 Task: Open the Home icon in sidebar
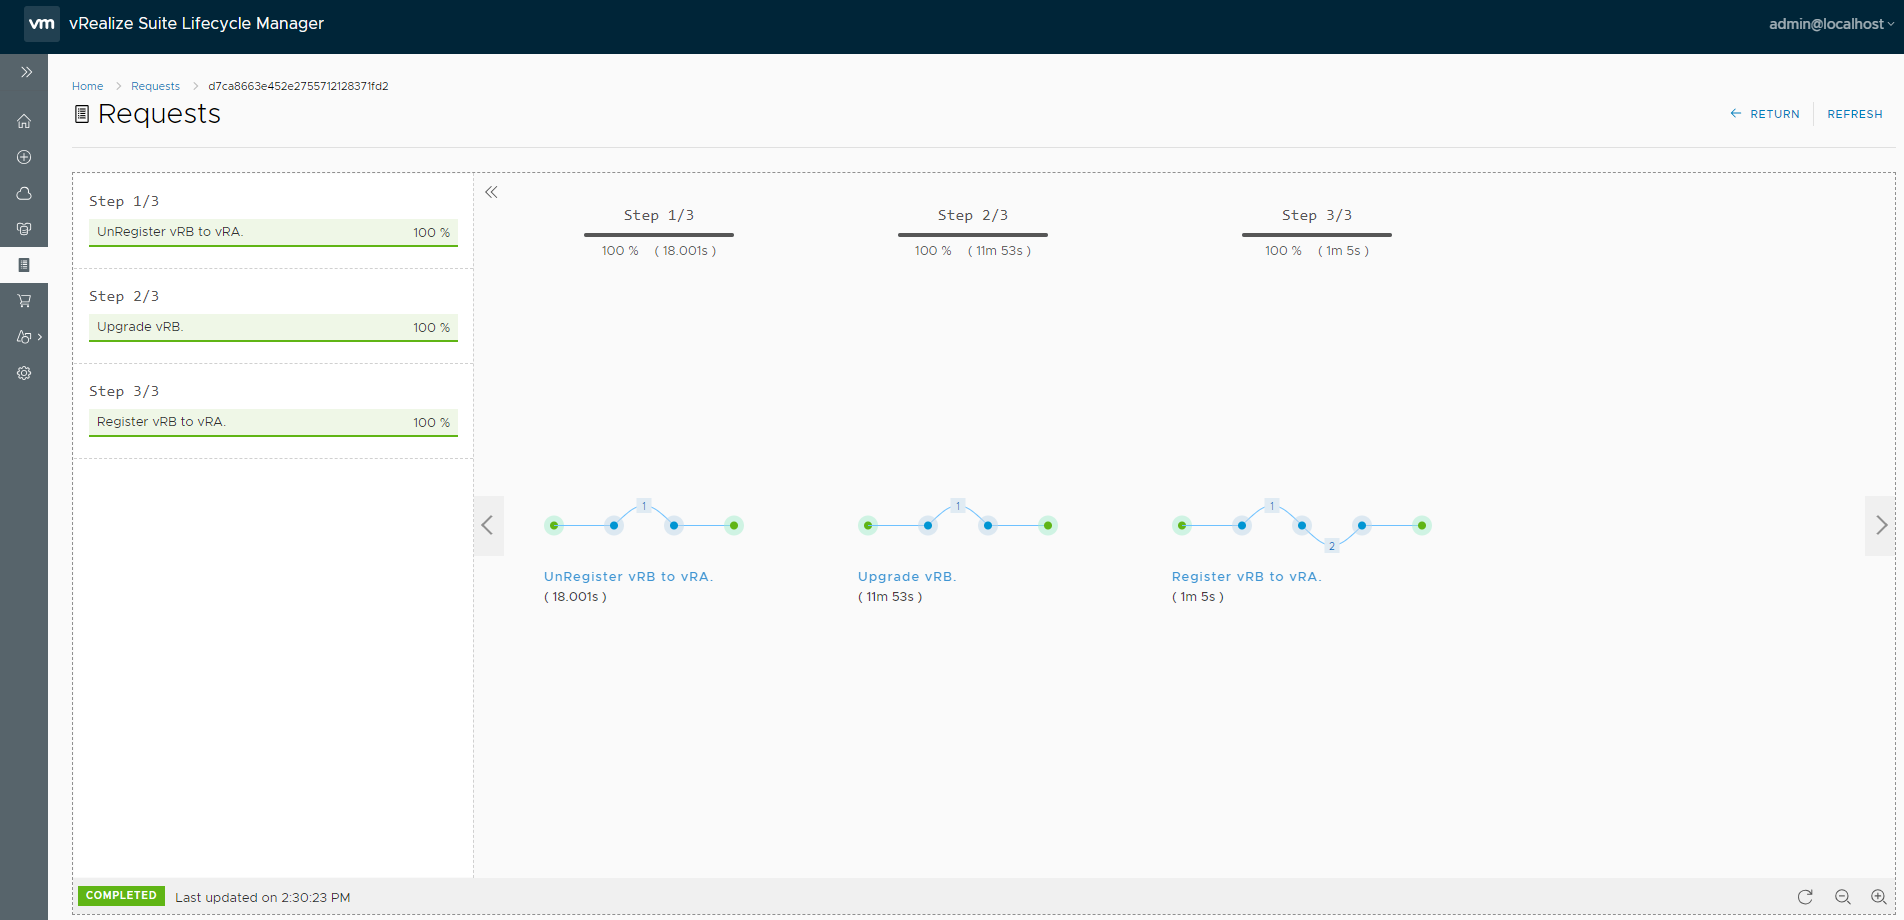click(24, 121)
